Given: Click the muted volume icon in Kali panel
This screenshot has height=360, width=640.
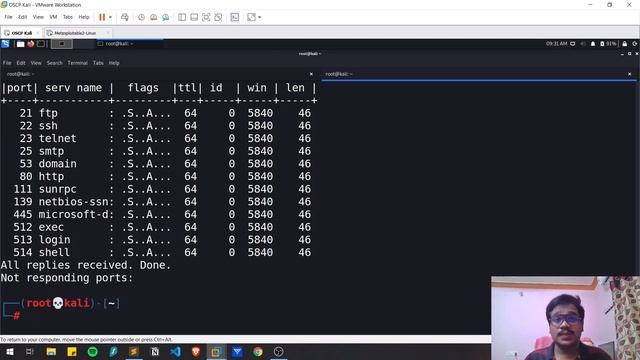Looking at the screenshot, I should tap(583, 44).
